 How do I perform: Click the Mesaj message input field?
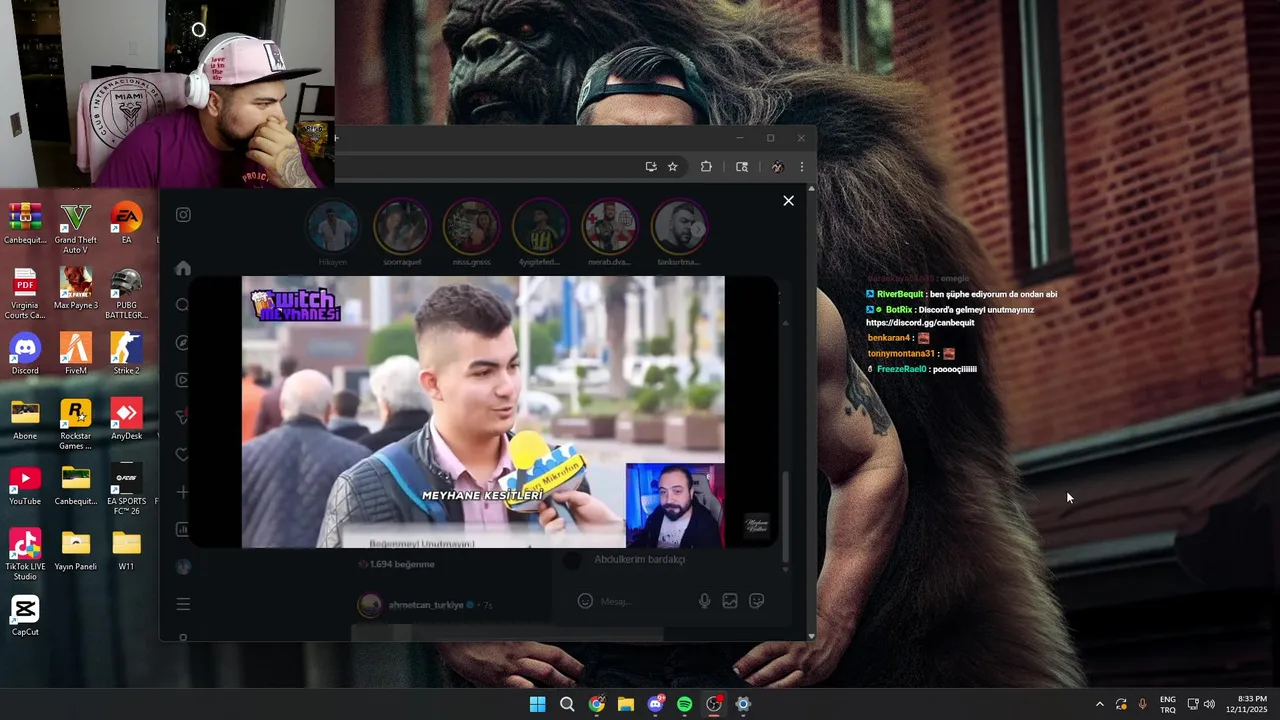click(644, 601)
